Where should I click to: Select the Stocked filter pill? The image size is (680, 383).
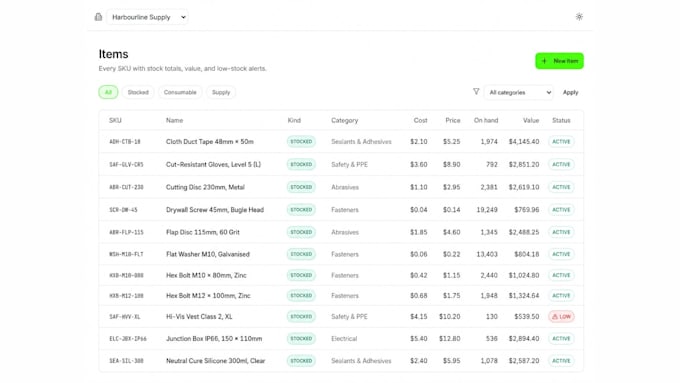138,92
